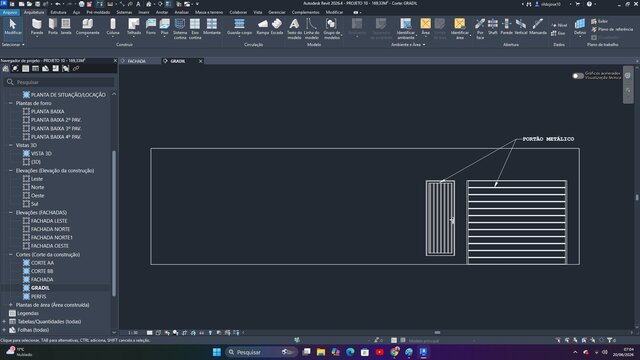Select the Modificar arrow tool
This screenshot has height=360, width=640.
click(13, 27)
